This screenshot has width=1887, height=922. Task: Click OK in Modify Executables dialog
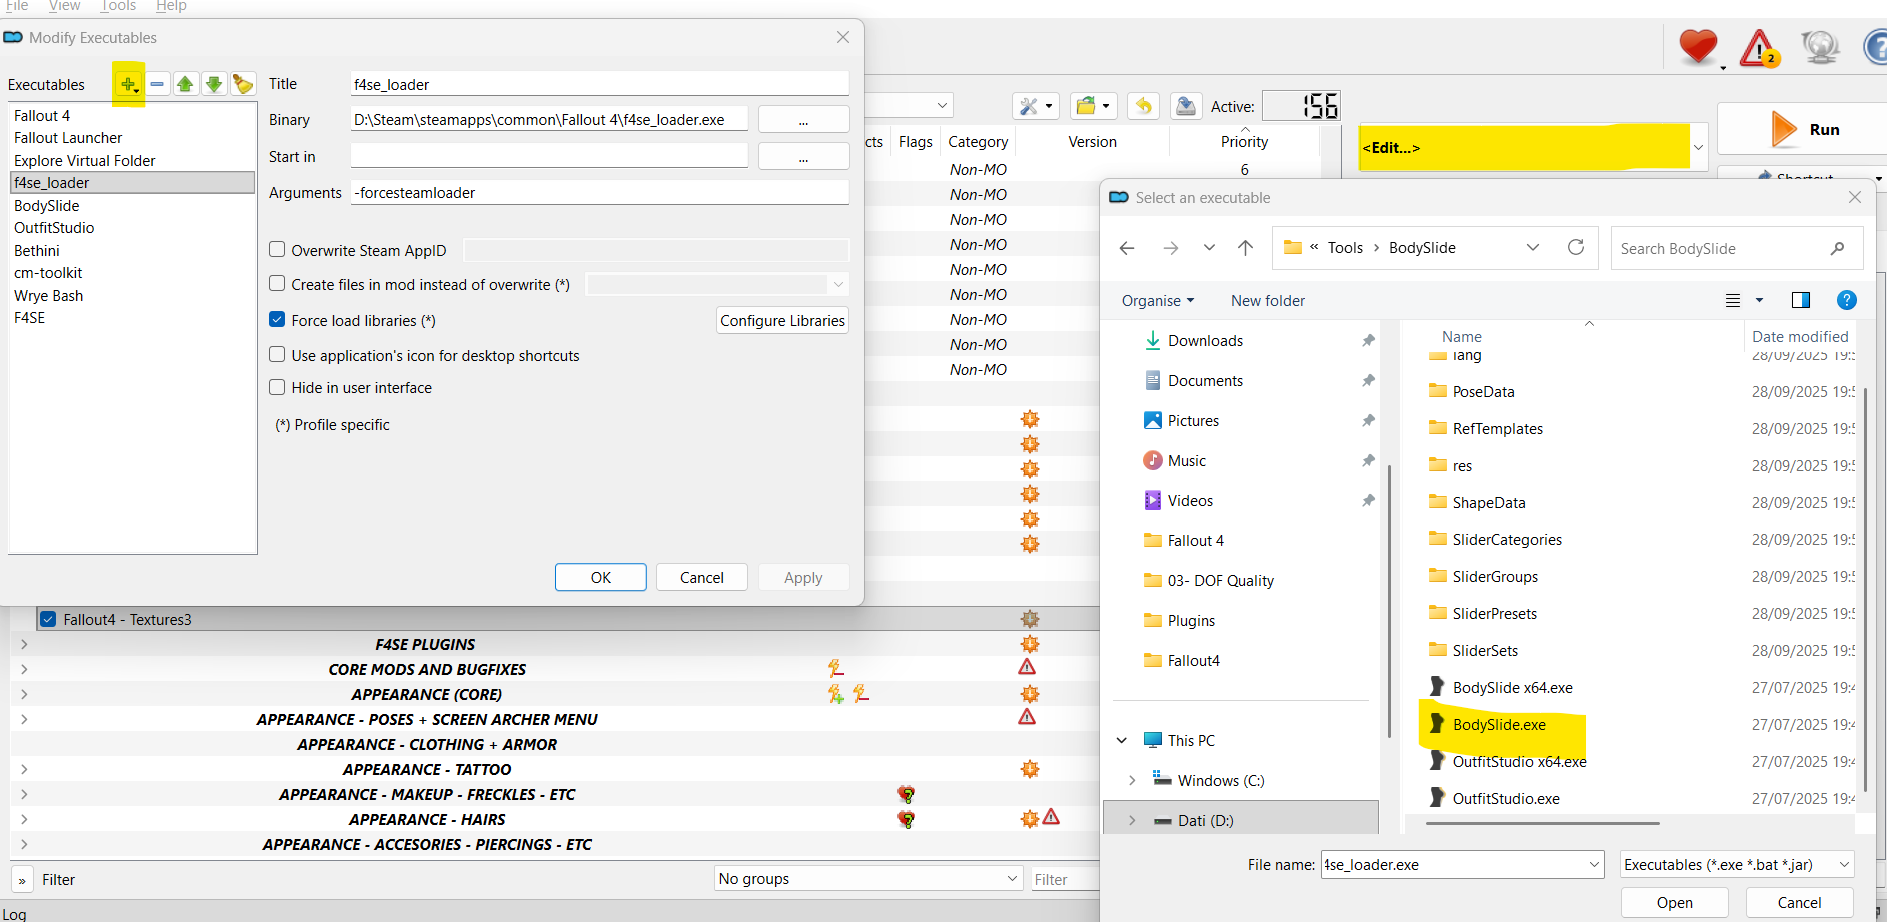tap(601, 577)
